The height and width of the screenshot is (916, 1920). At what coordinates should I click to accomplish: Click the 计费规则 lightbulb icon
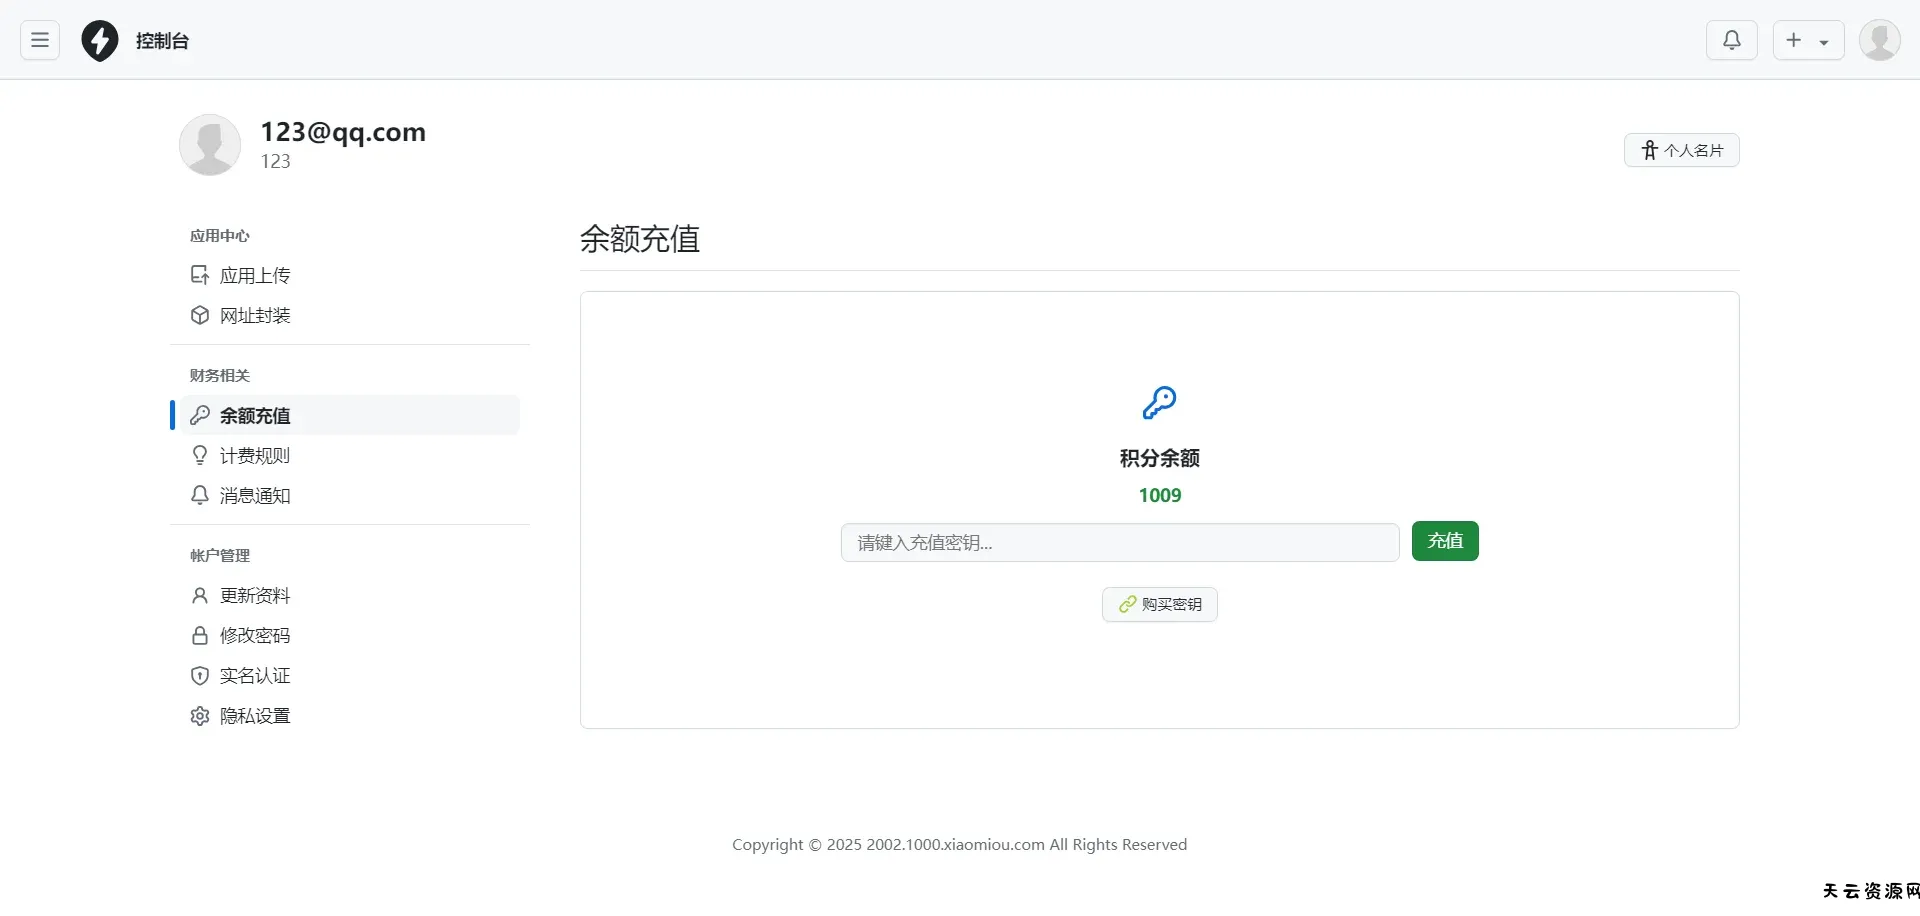(x=200, y=455)
